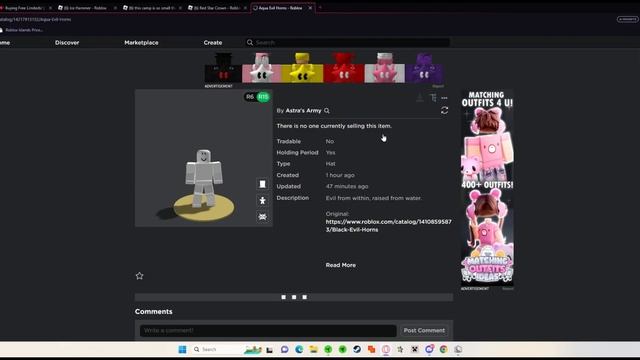Image resolution: width=640 pixels, height=360 pixels.
Task: Open the Marketplace menu item
Action: [141, 42]
